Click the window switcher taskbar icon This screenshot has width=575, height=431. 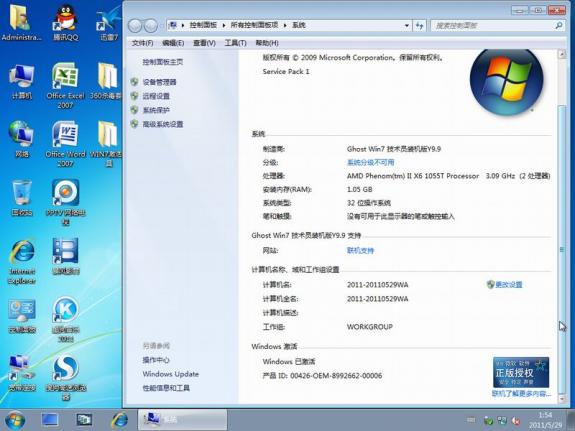[x=84, y=420]
